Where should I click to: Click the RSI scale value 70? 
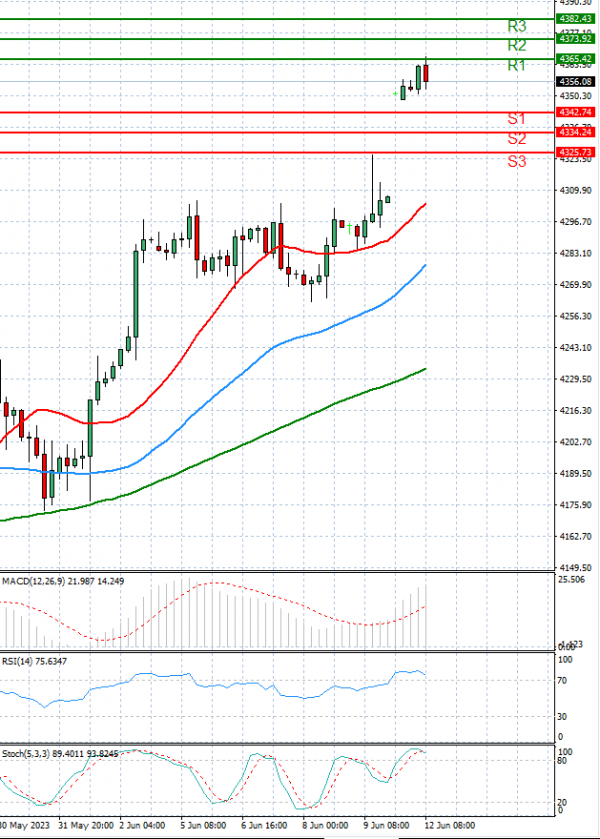point(563,681)
